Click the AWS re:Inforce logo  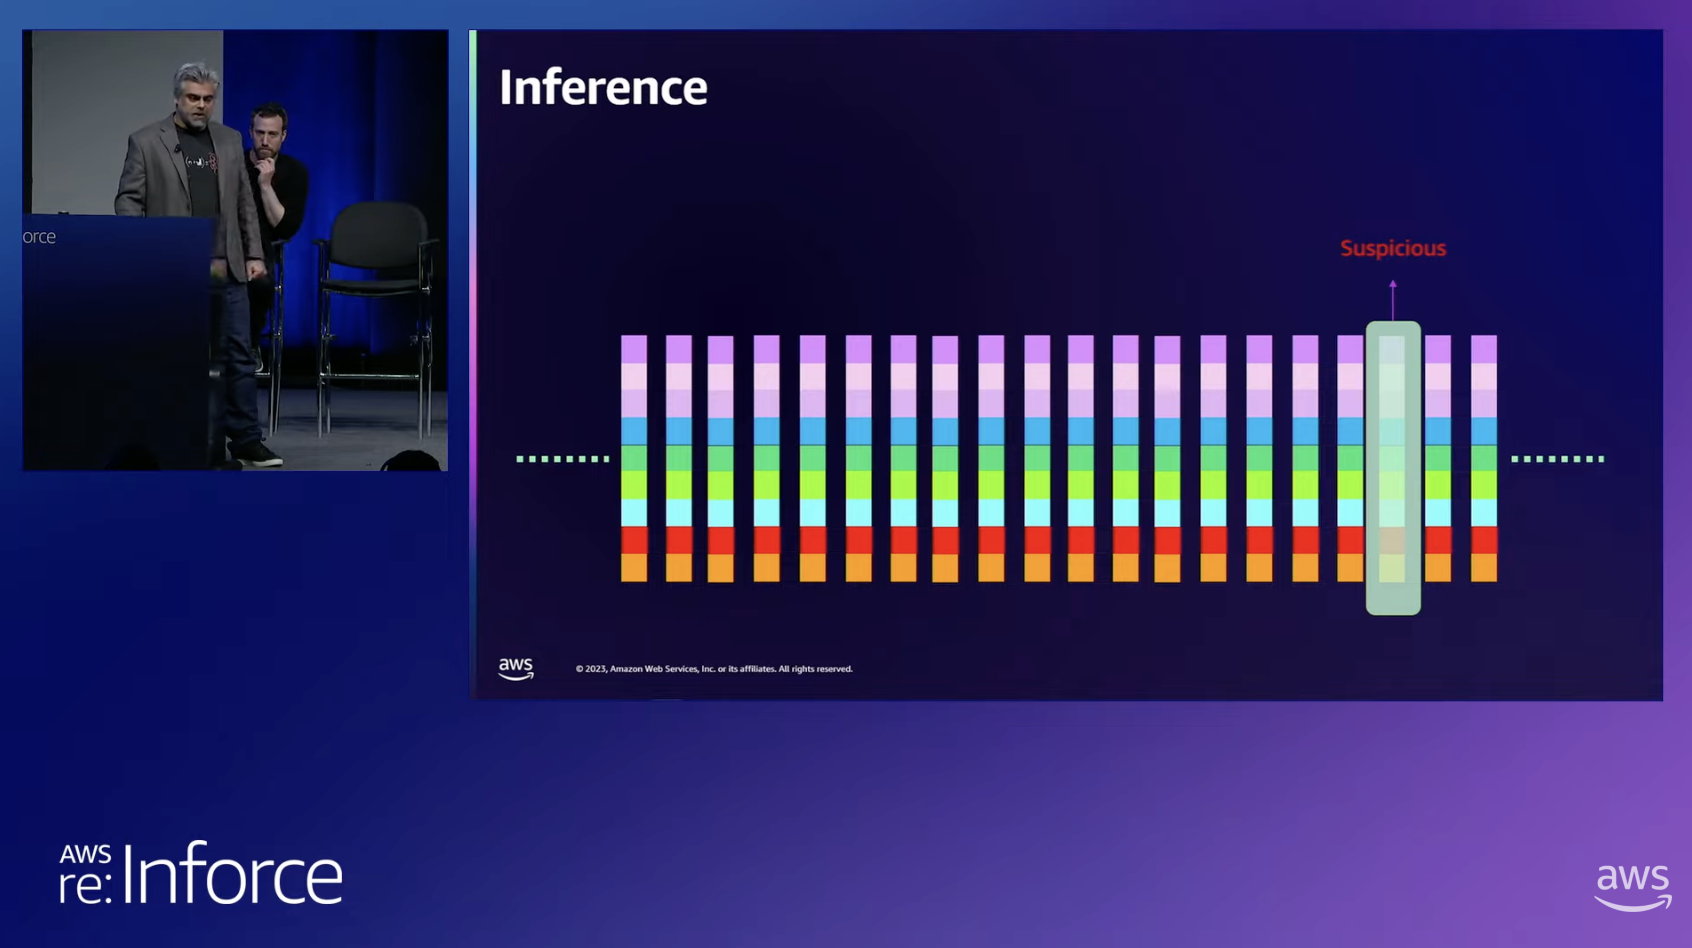[200, 874]
